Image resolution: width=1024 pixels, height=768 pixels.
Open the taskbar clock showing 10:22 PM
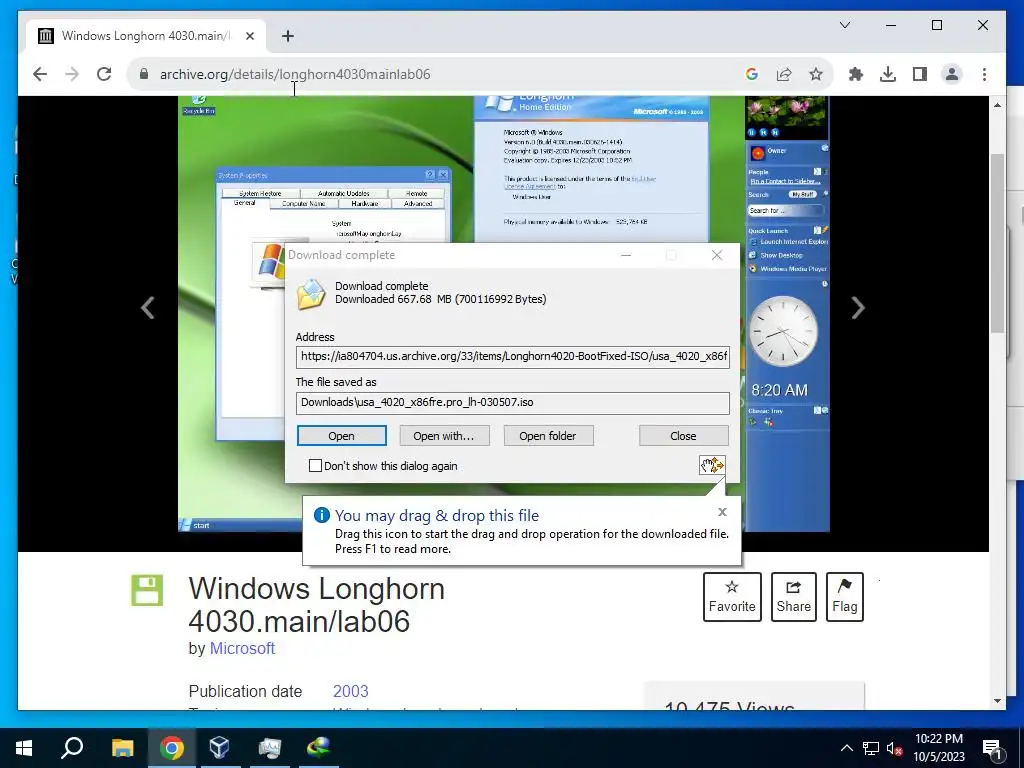tap(938, 748)
